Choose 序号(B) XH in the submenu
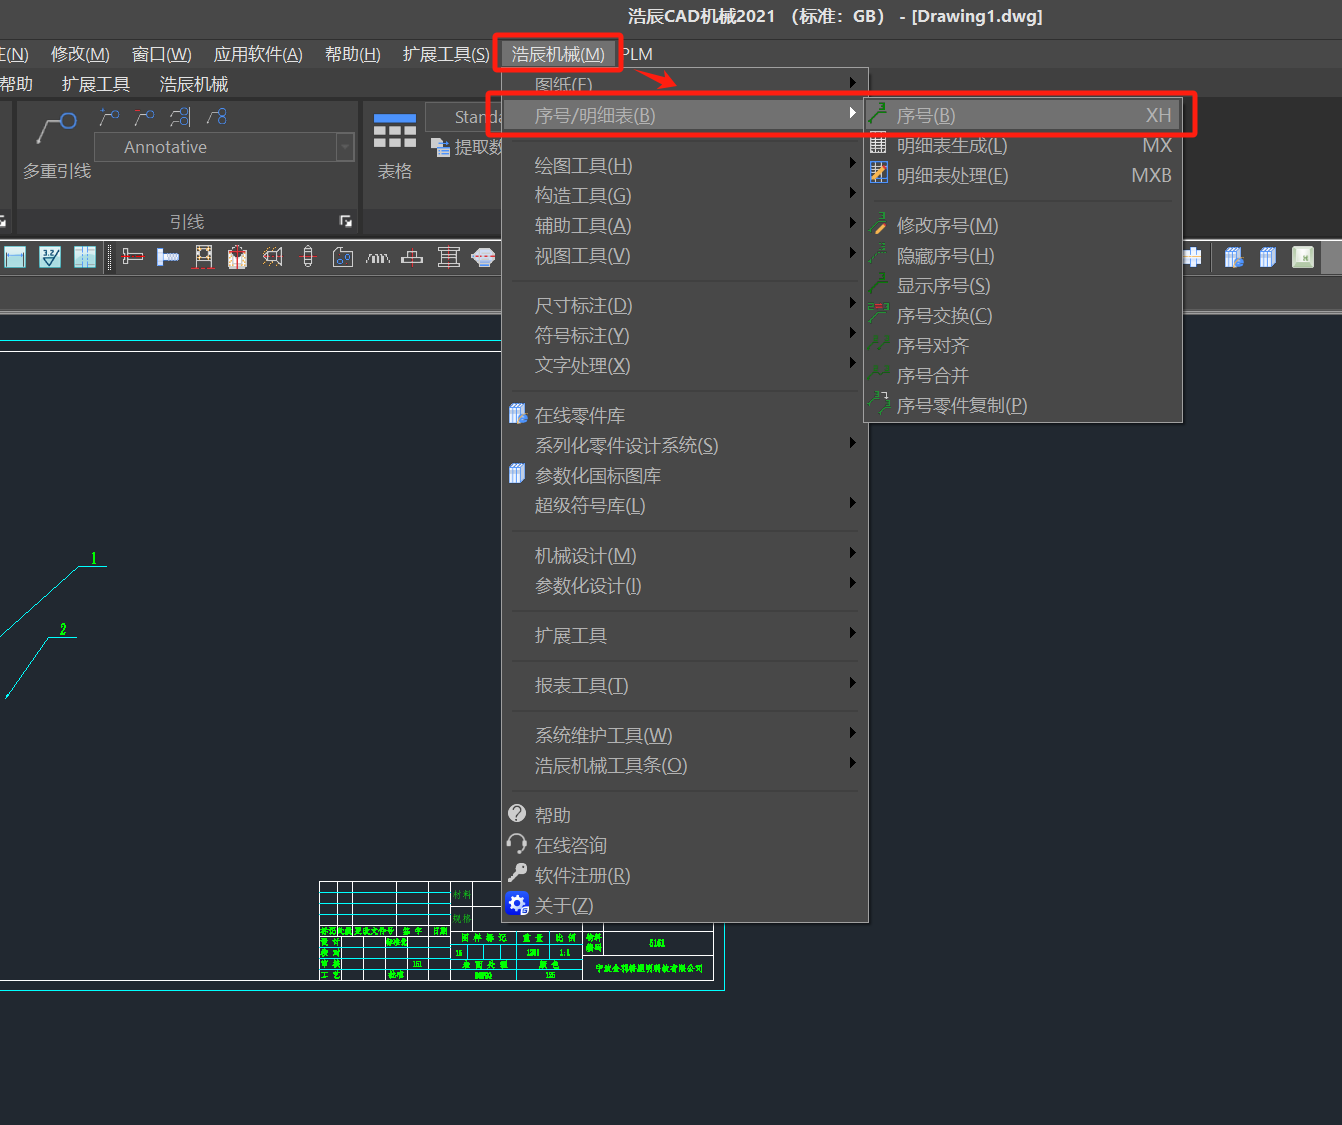 [x=1023, y=116]
